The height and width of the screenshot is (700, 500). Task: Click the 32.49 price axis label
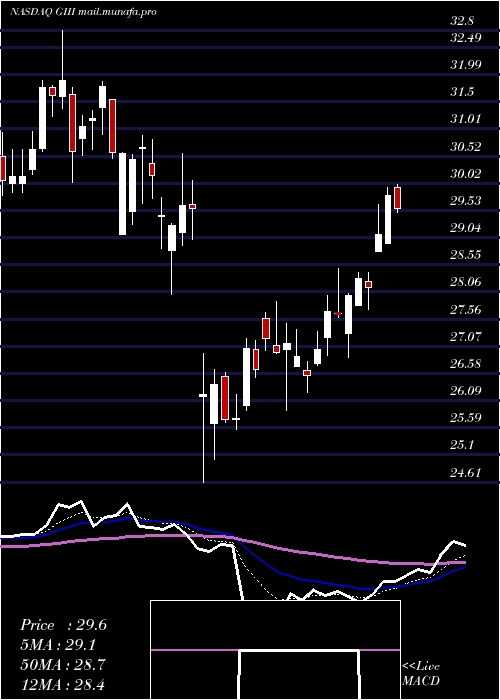(466, 38)
